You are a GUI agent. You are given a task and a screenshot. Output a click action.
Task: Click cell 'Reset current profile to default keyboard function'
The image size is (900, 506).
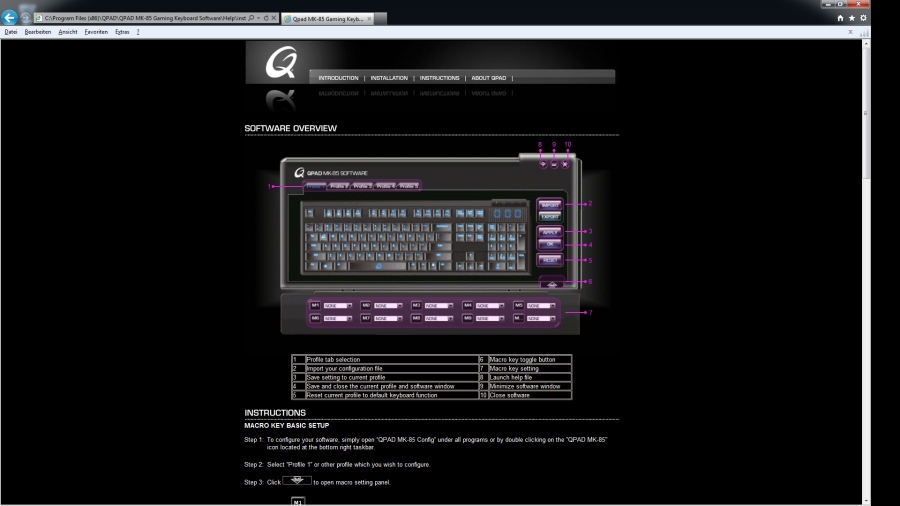(391, 395)
